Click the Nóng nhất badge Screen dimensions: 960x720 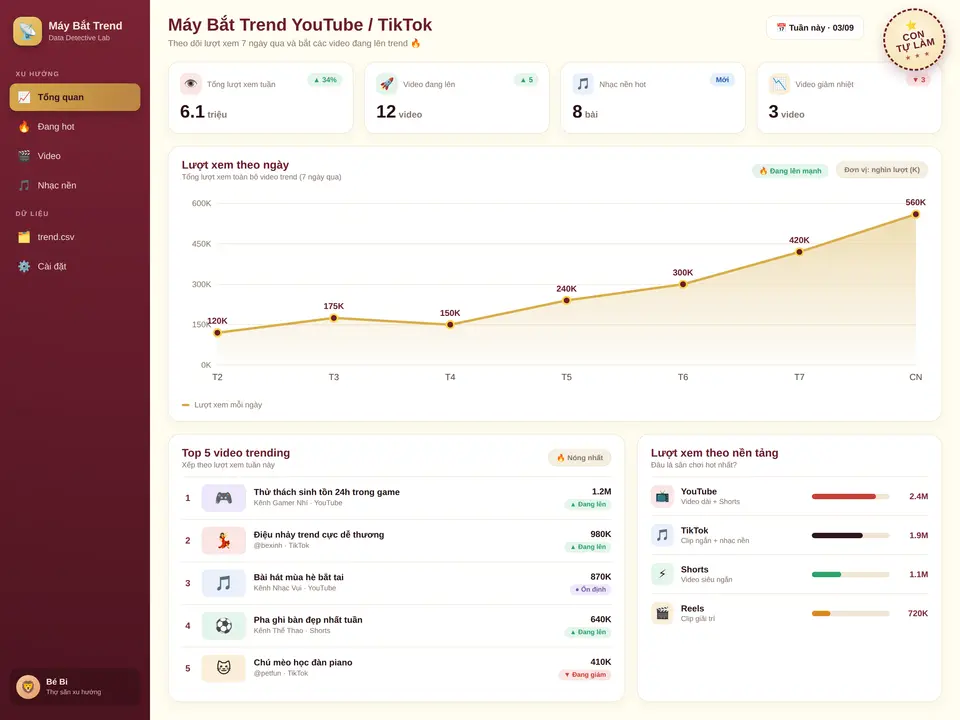[x=580, y=457]
